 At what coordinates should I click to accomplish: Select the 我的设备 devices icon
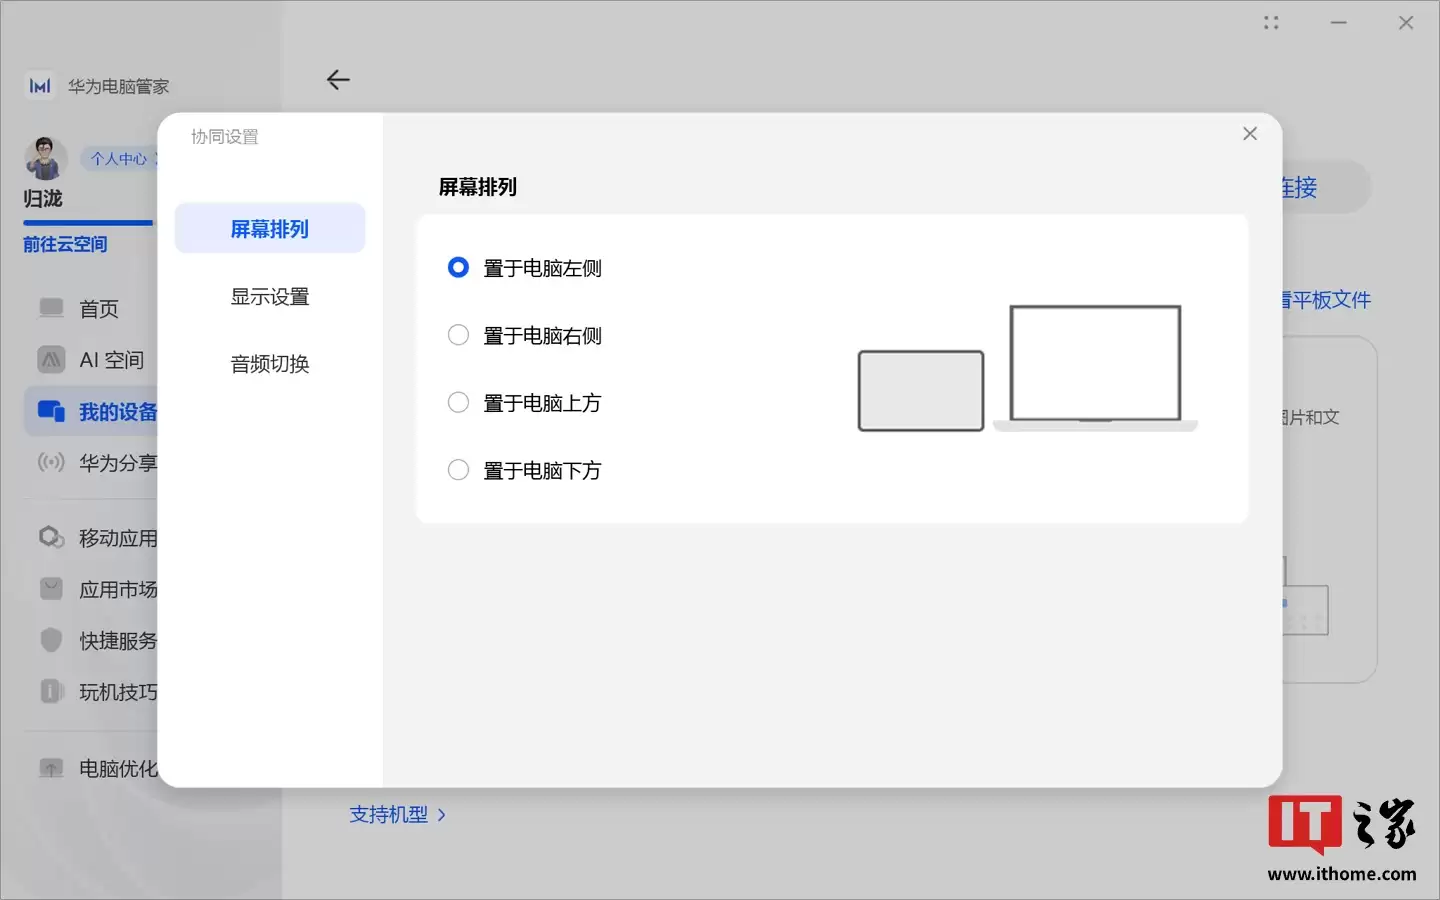point(50,411)
